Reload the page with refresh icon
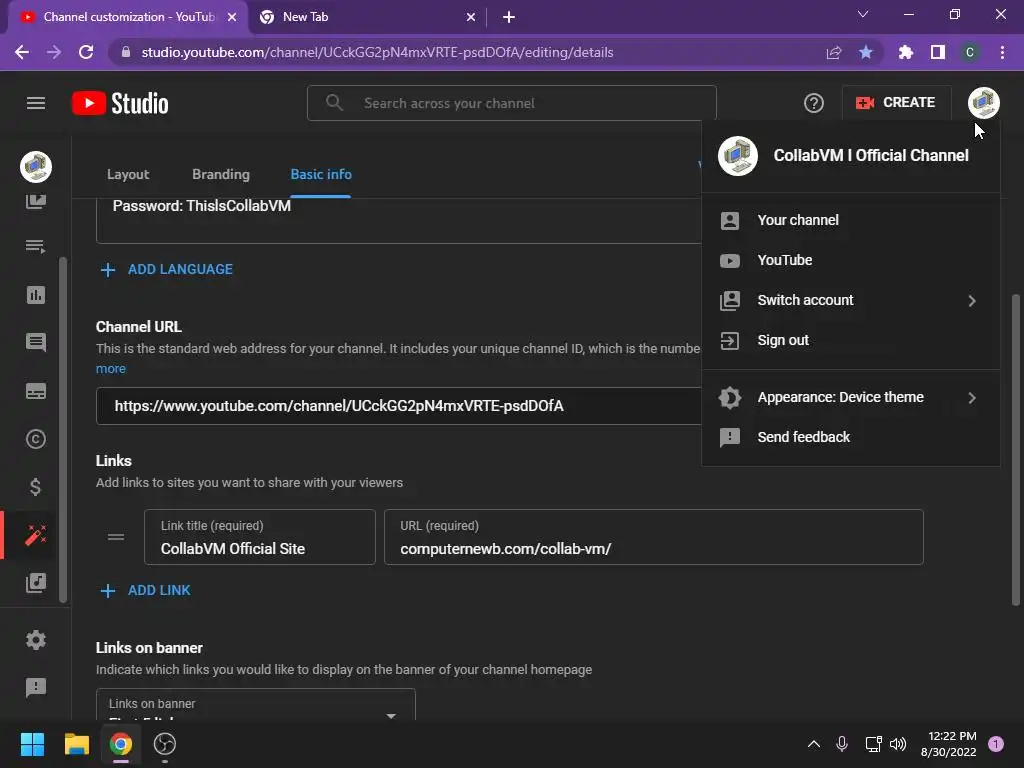Screen dimensions: 1024x768 point(86,52)
